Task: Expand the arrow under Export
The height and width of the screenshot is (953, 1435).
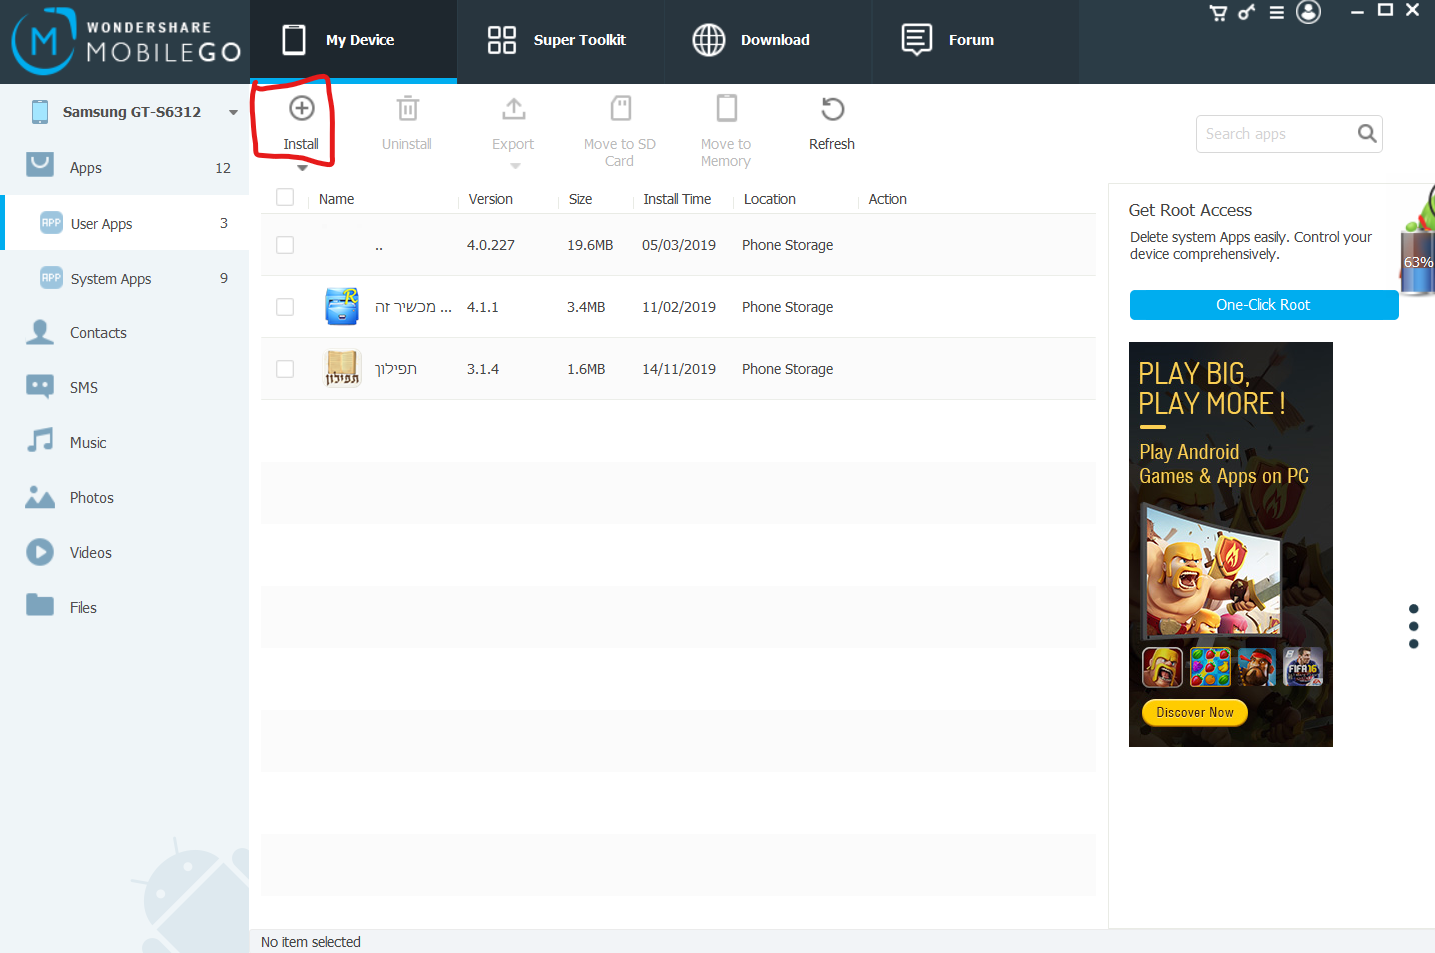Action: 515,166
